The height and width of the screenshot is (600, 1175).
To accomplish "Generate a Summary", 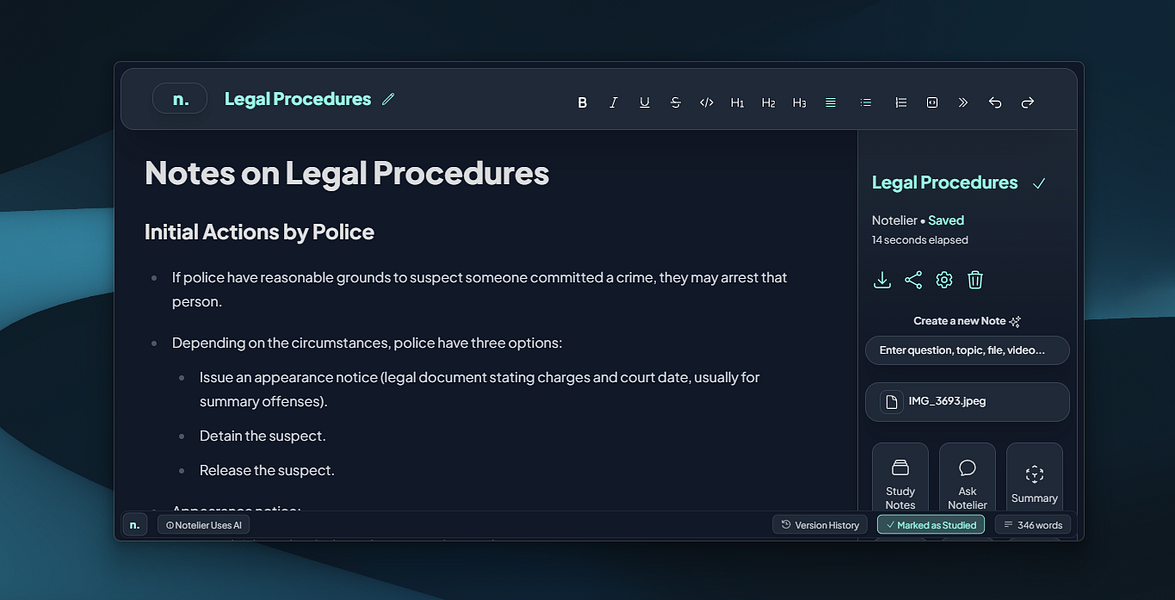I will point(1034,476).
